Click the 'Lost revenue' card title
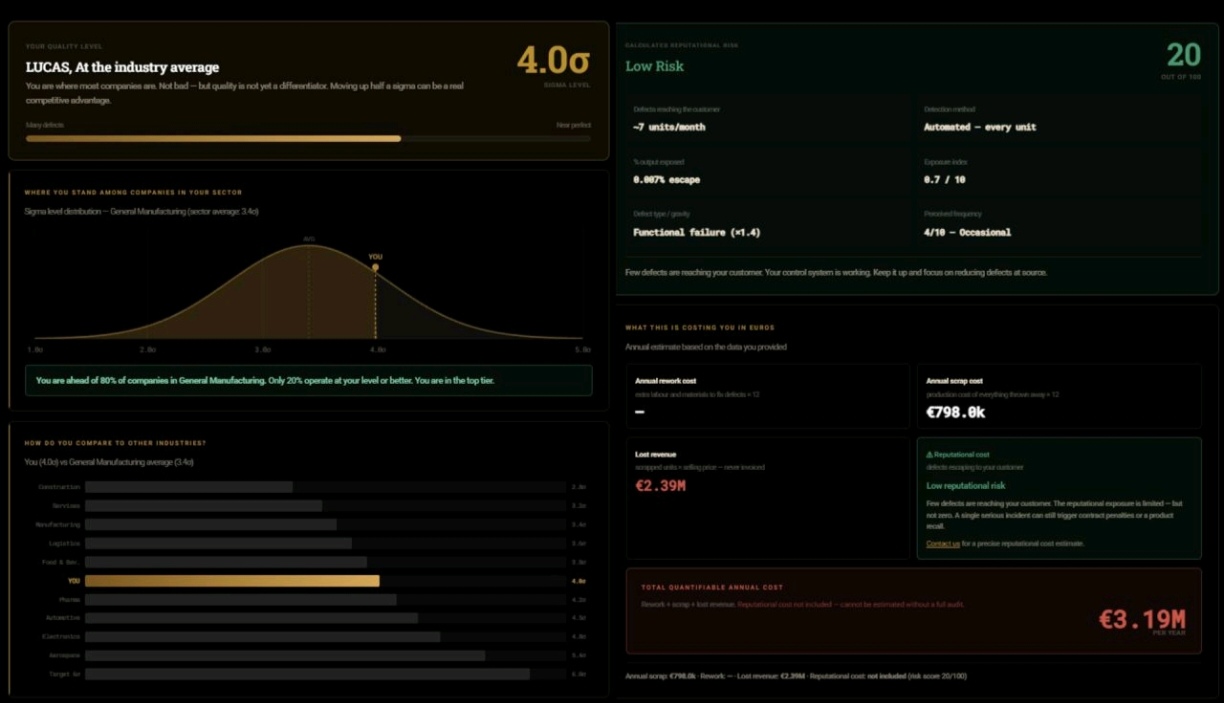Viewport: 1224px width, 703px height. tap(655, 454)
